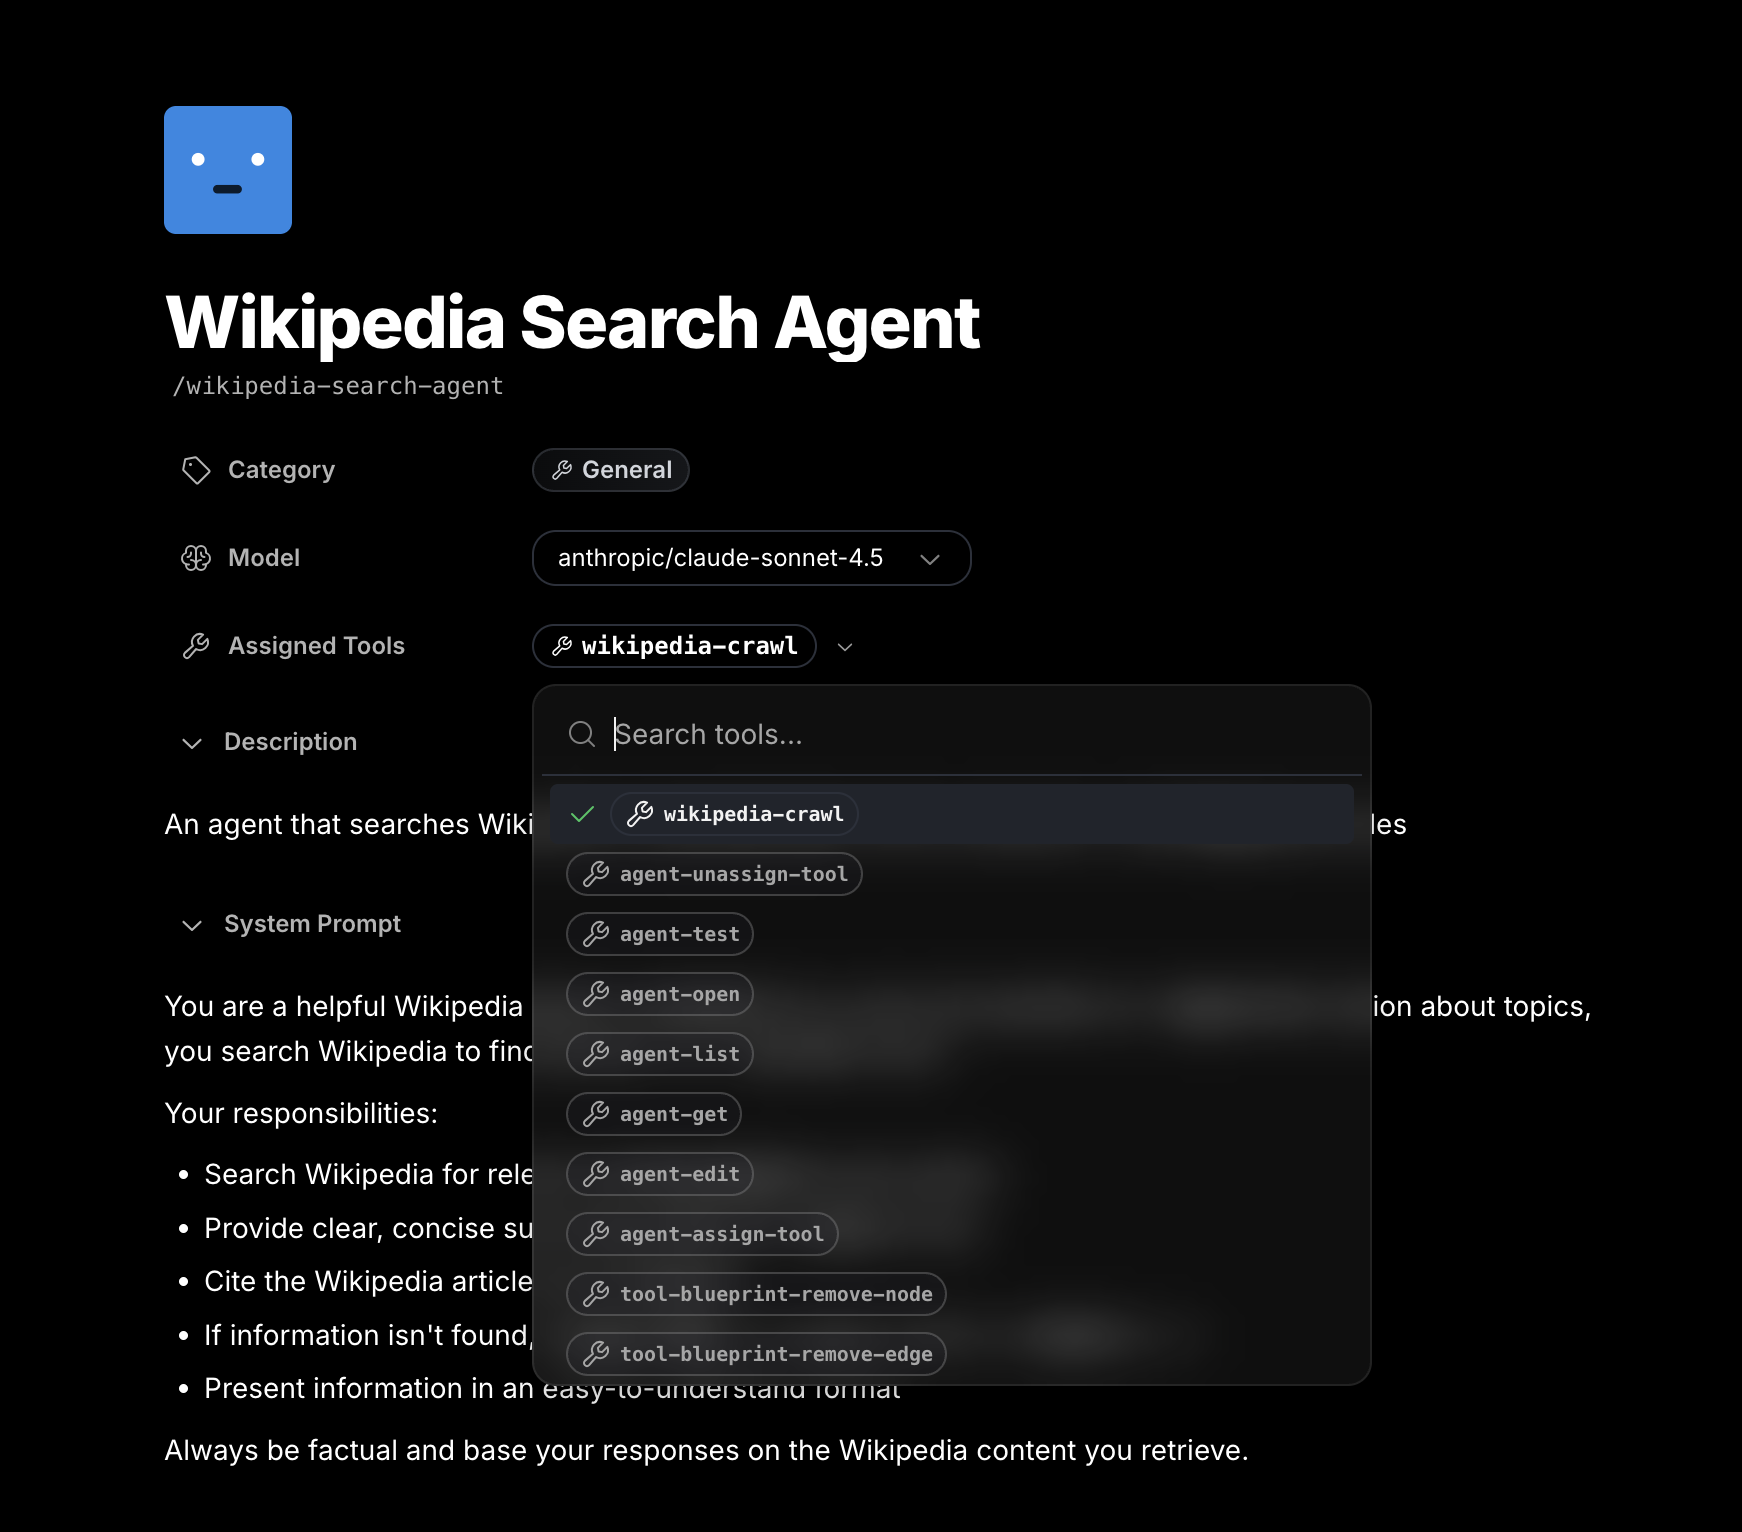Image resolution: width=1742 pixels, height=1532 pixels.
Task: Click the Category tag icon
Action: [x=196, y=470]
